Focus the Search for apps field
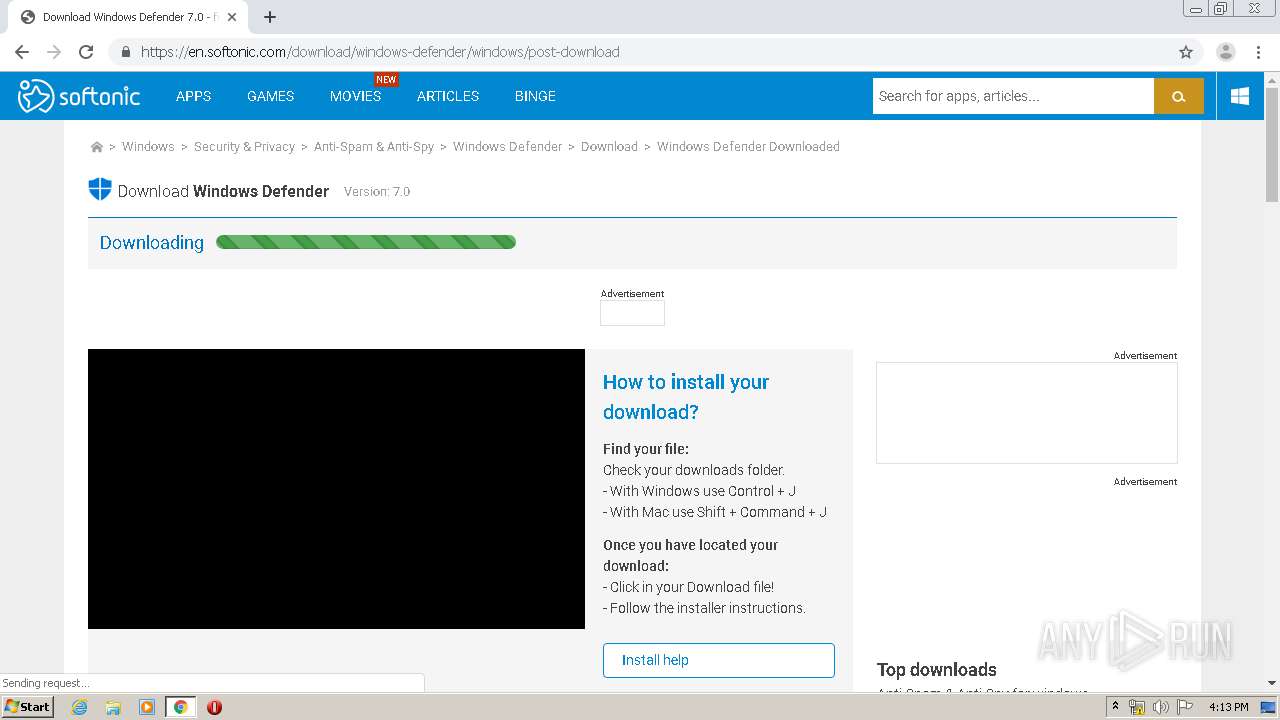Screen dimensions: 1280x720 1013,96
